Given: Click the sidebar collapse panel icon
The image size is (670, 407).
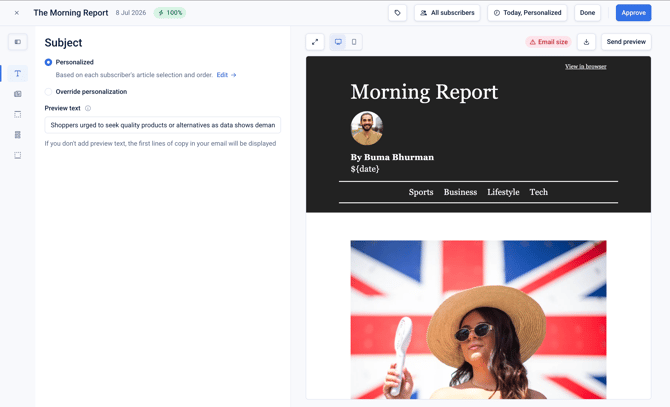Looking at the screenshot, I should point(18,42).
